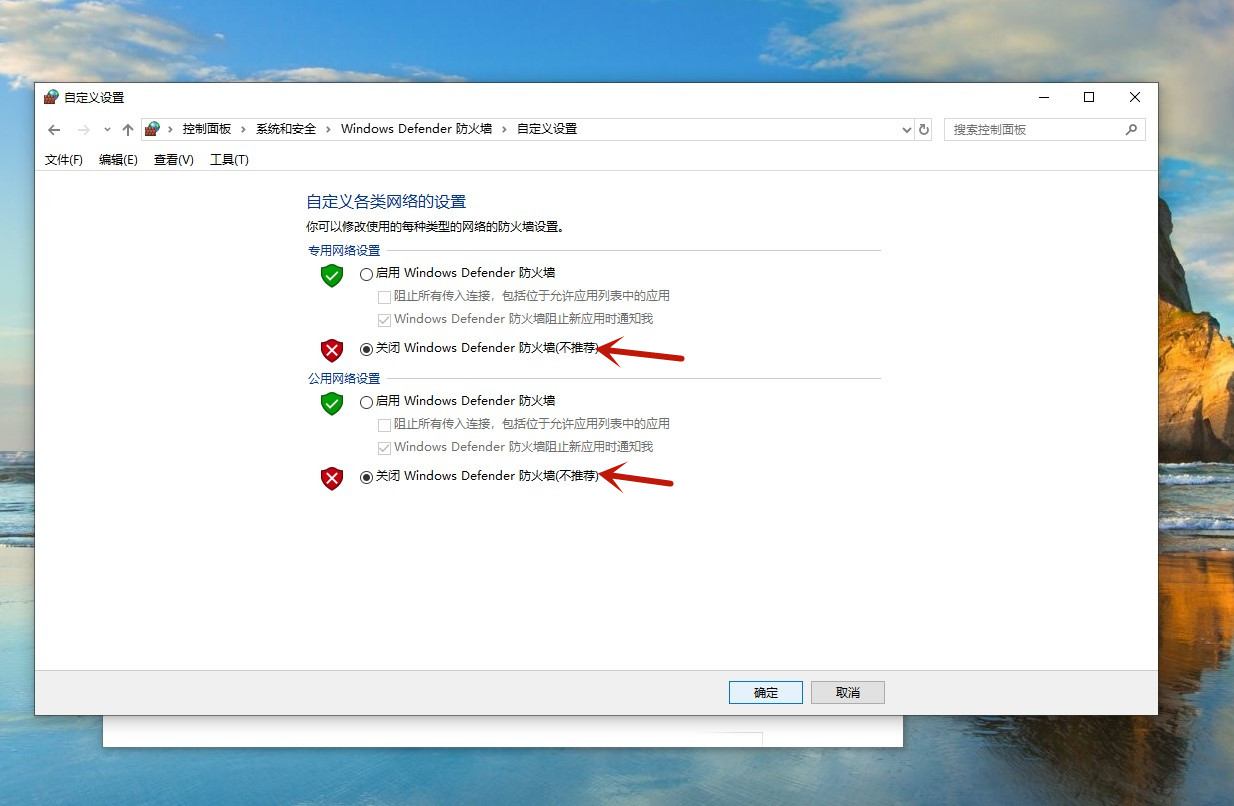Toggle 阻止所有传入连接 checkbox under 公用网络设置
This screenshot has height=806, width=1234.
384,425
